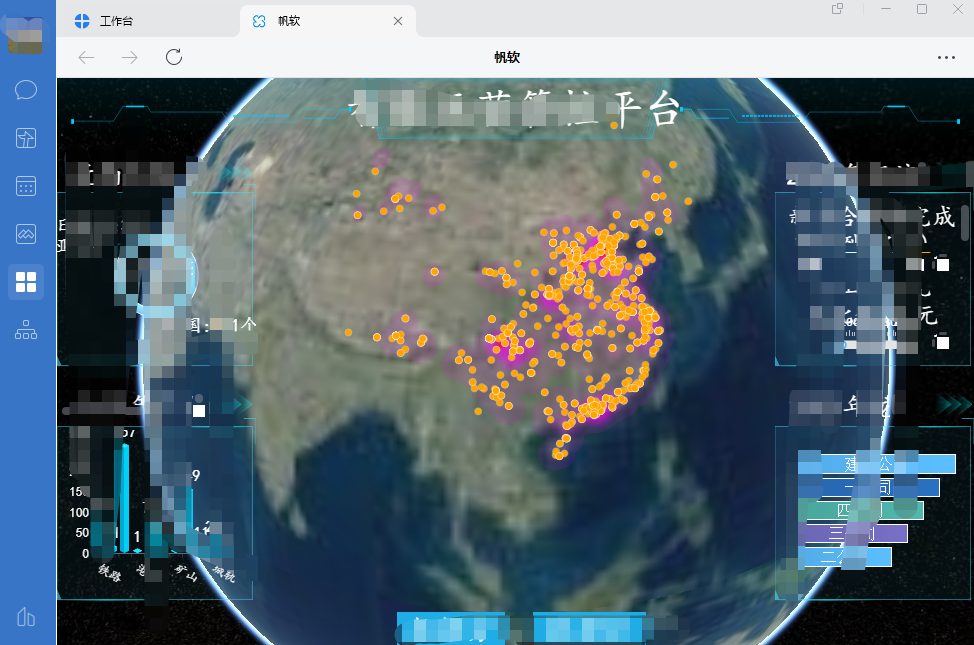Click the 矿山 axis label
The height and width of the screenshot is (645, 974).
click(x=186, y=572)
